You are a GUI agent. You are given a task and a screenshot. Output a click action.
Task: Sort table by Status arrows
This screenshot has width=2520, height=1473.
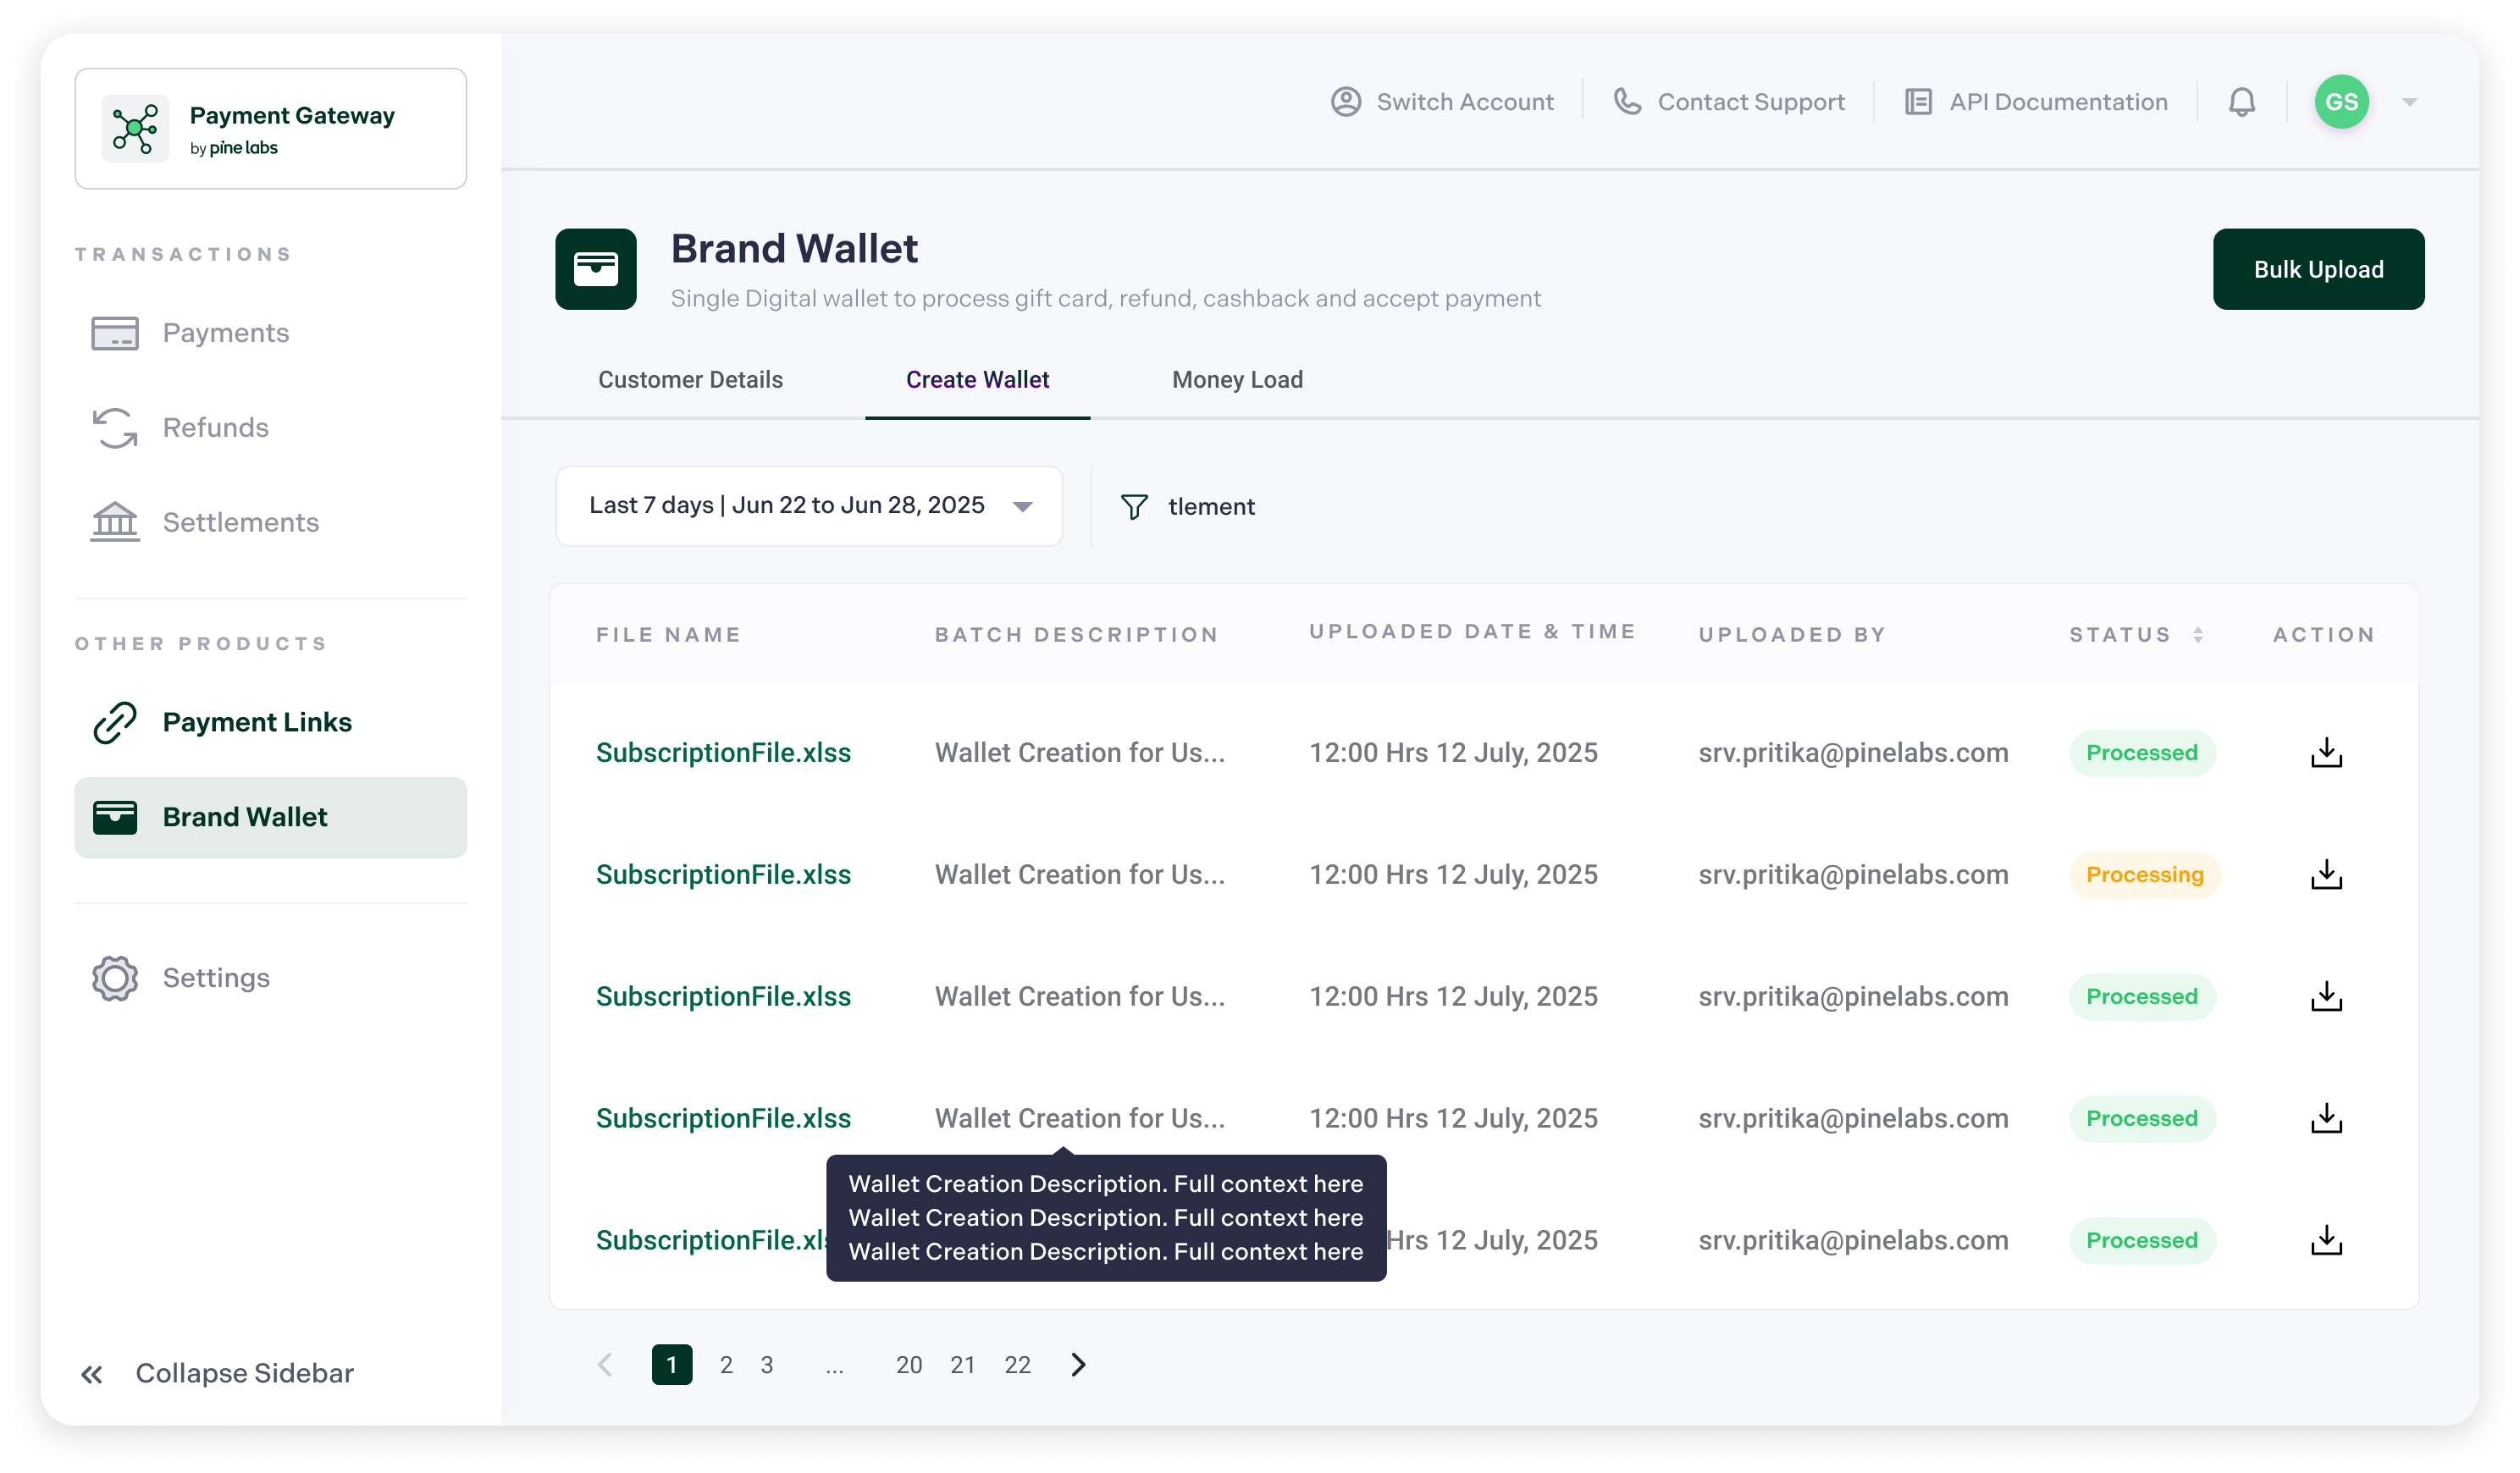point(2198,635)
